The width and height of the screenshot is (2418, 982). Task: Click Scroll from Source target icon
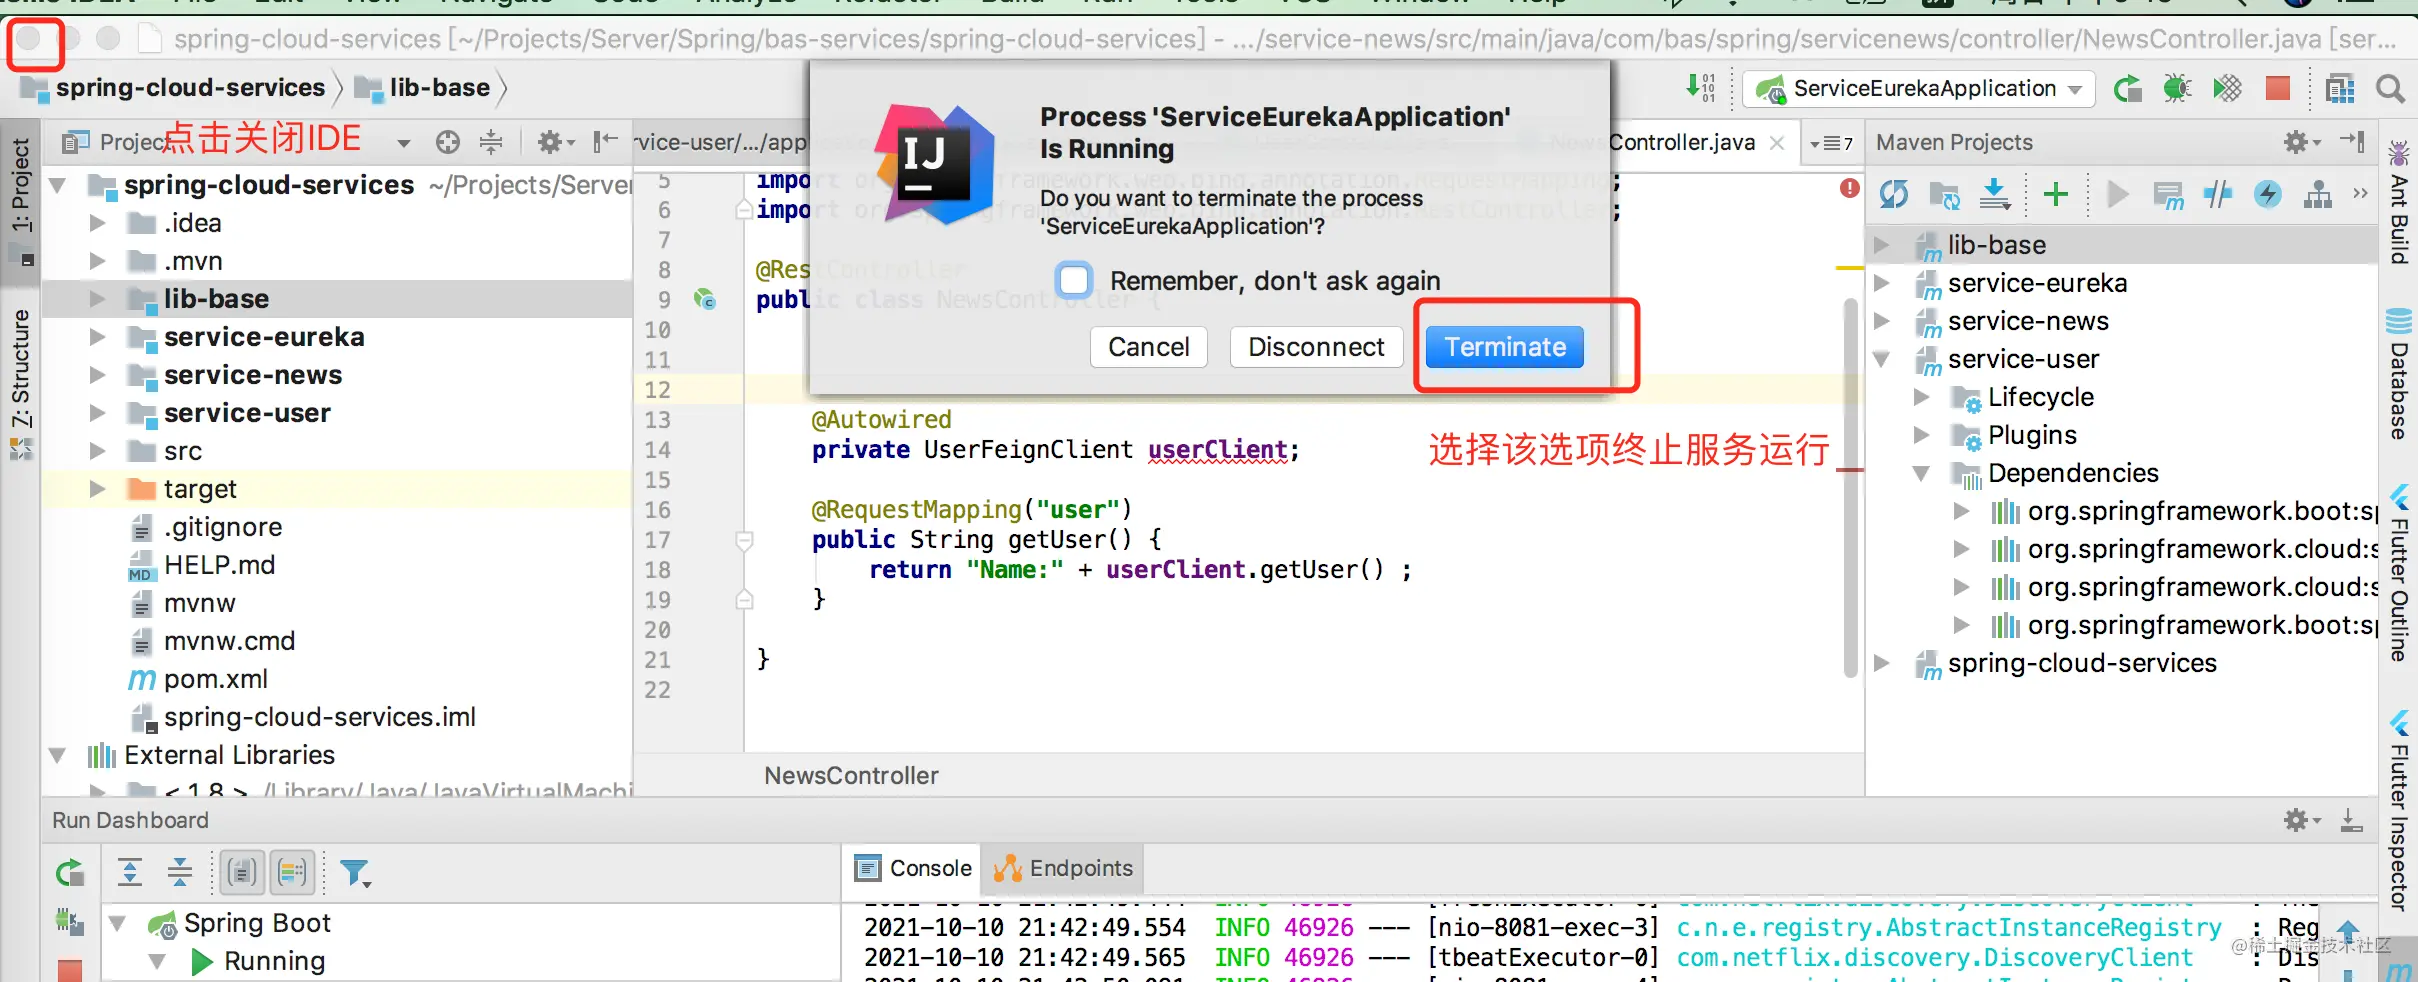tap(448, 142)
